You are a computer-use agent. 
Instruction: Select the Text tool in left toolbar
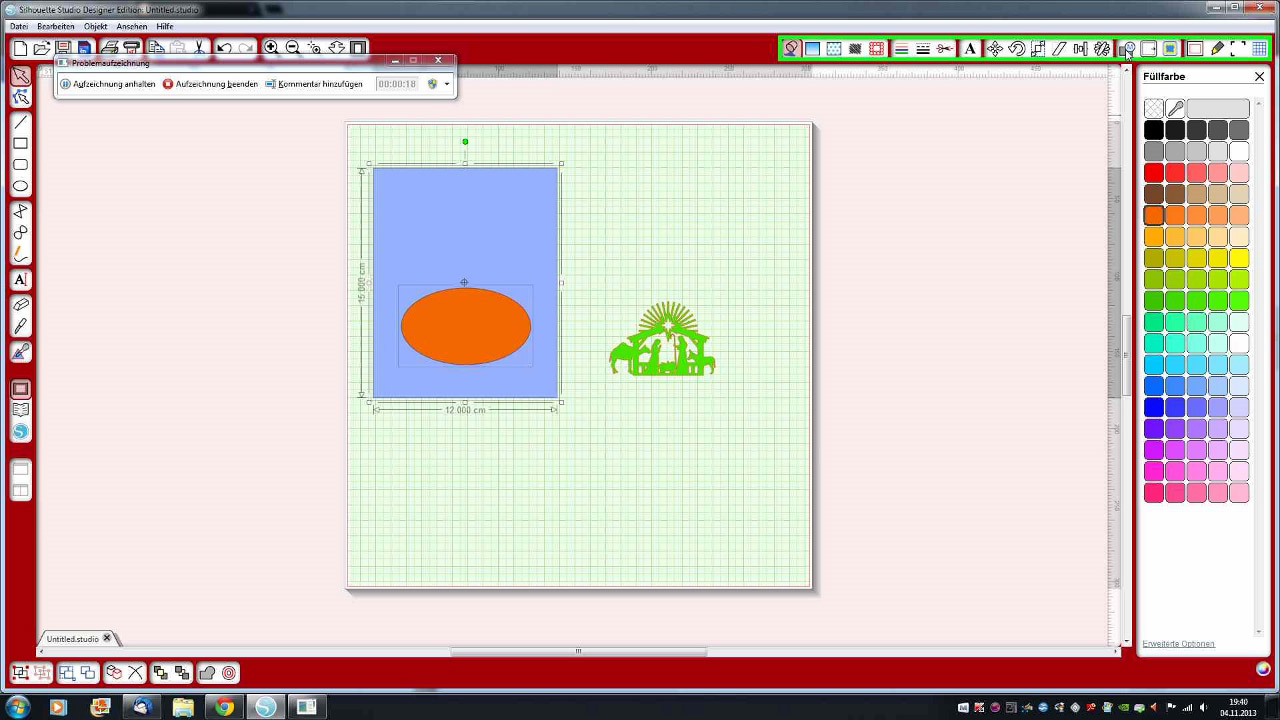pos(20,280)
